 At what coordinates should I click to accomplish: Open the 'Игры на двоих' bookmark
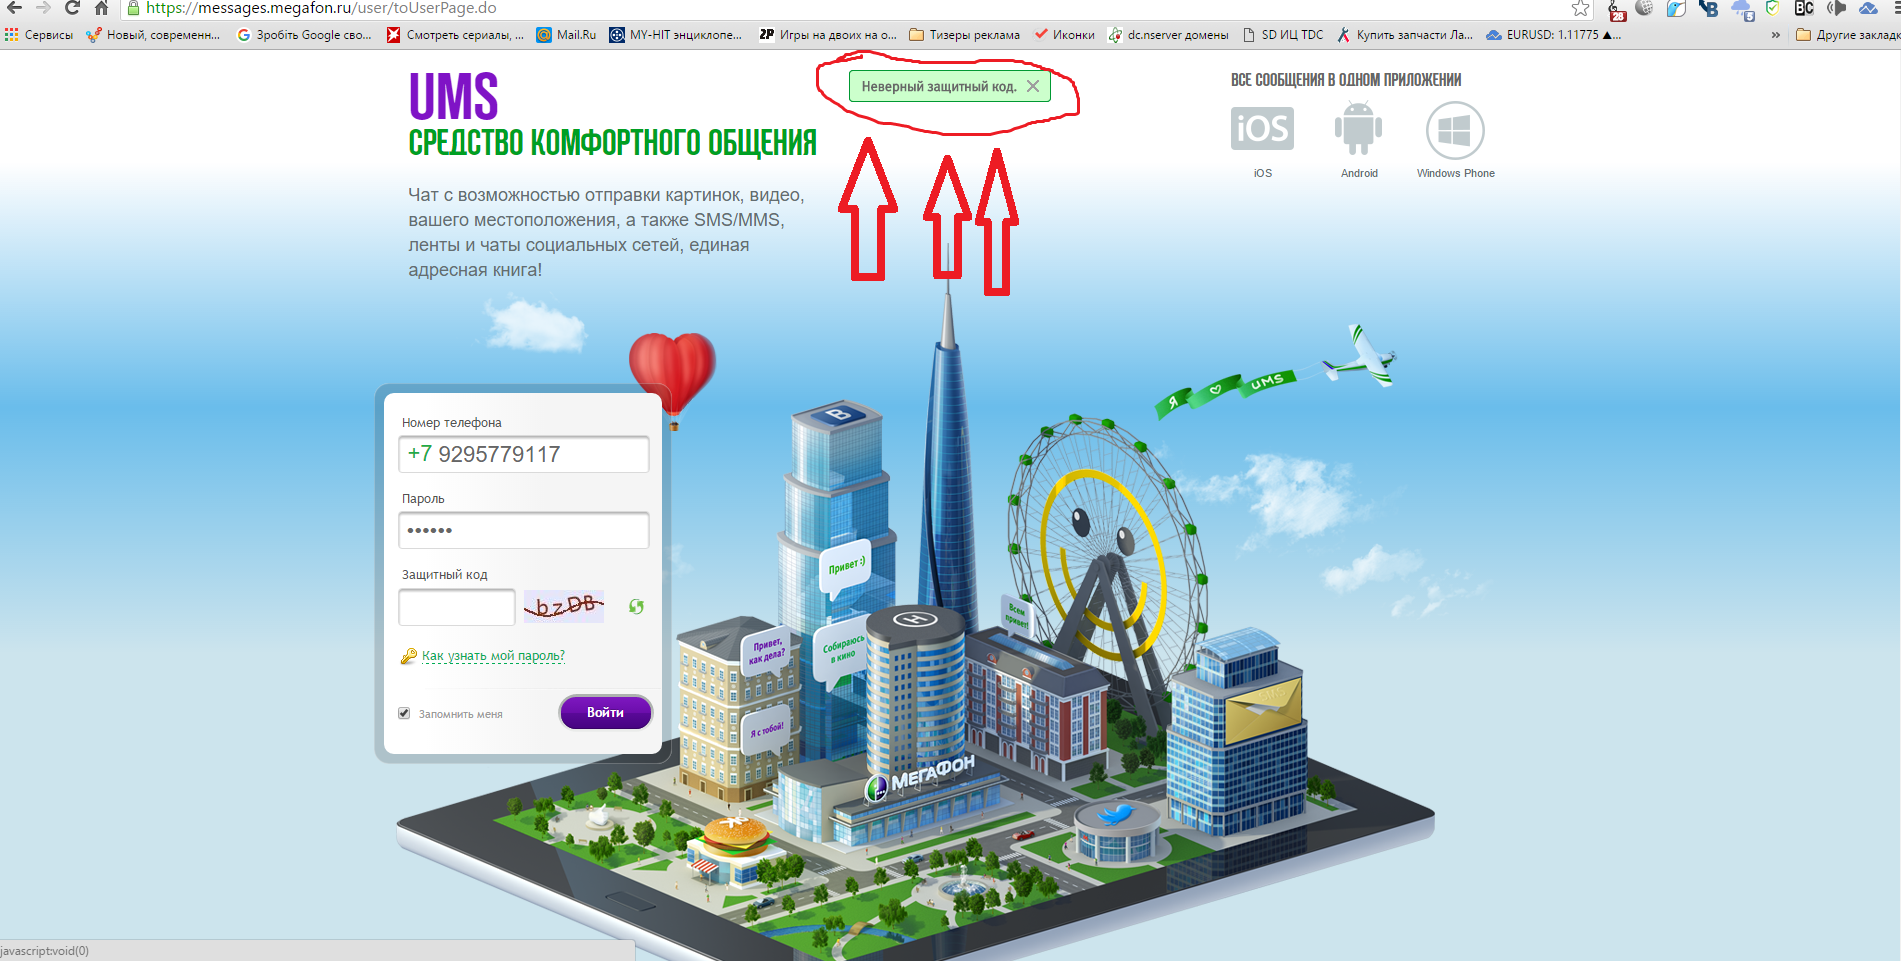828,35
